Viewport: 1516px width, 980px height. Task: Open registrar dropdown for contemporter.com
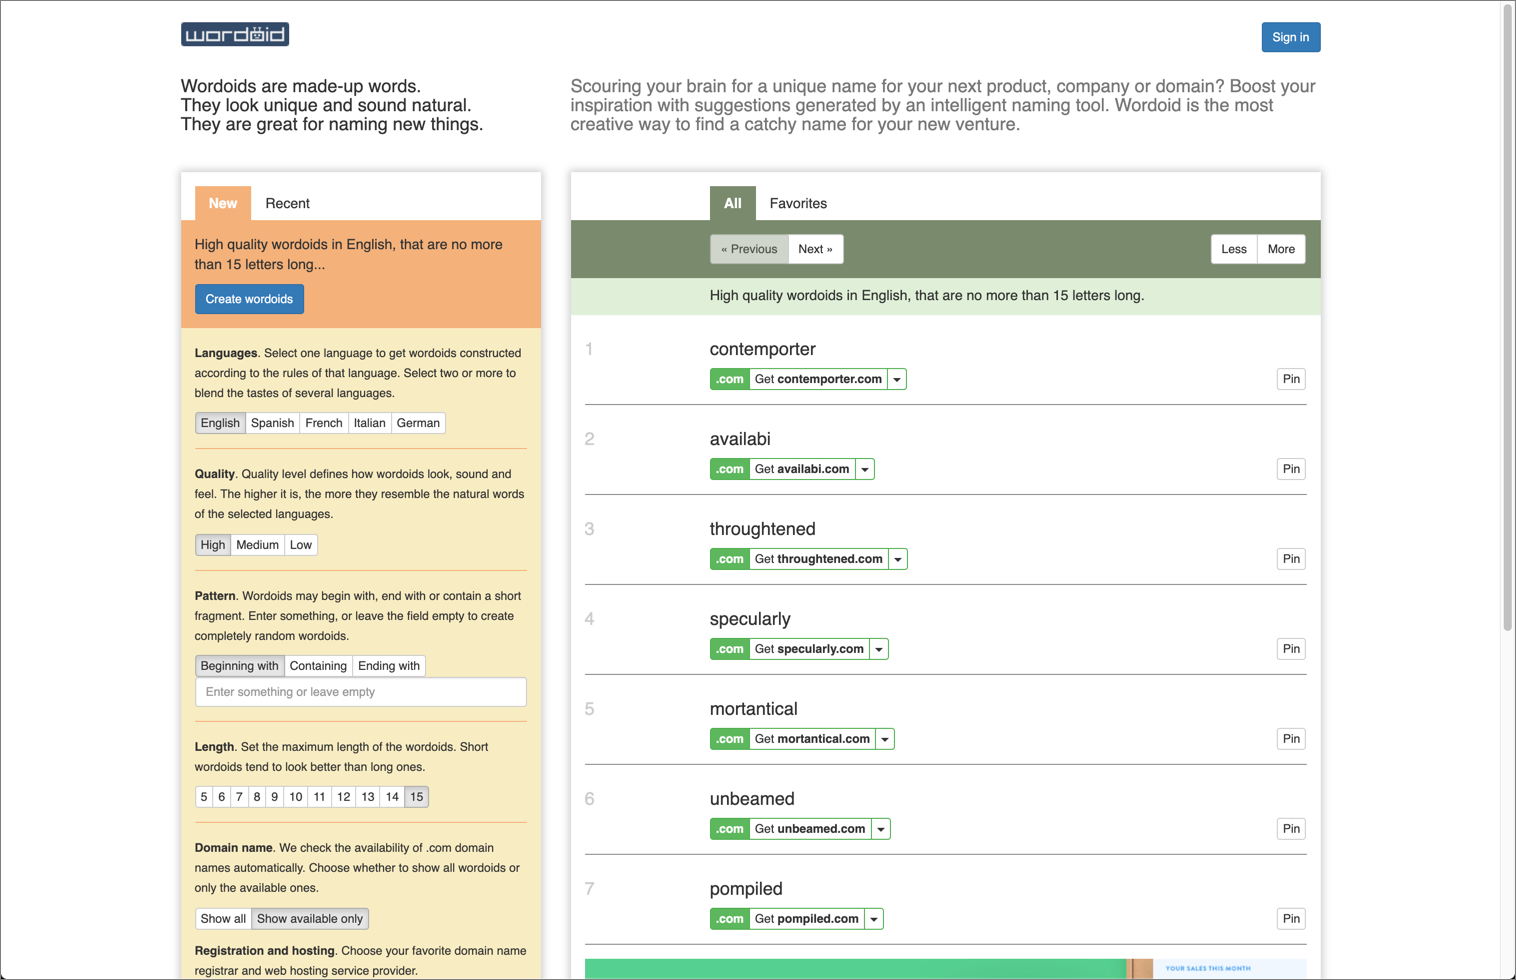tap(897, 379)
